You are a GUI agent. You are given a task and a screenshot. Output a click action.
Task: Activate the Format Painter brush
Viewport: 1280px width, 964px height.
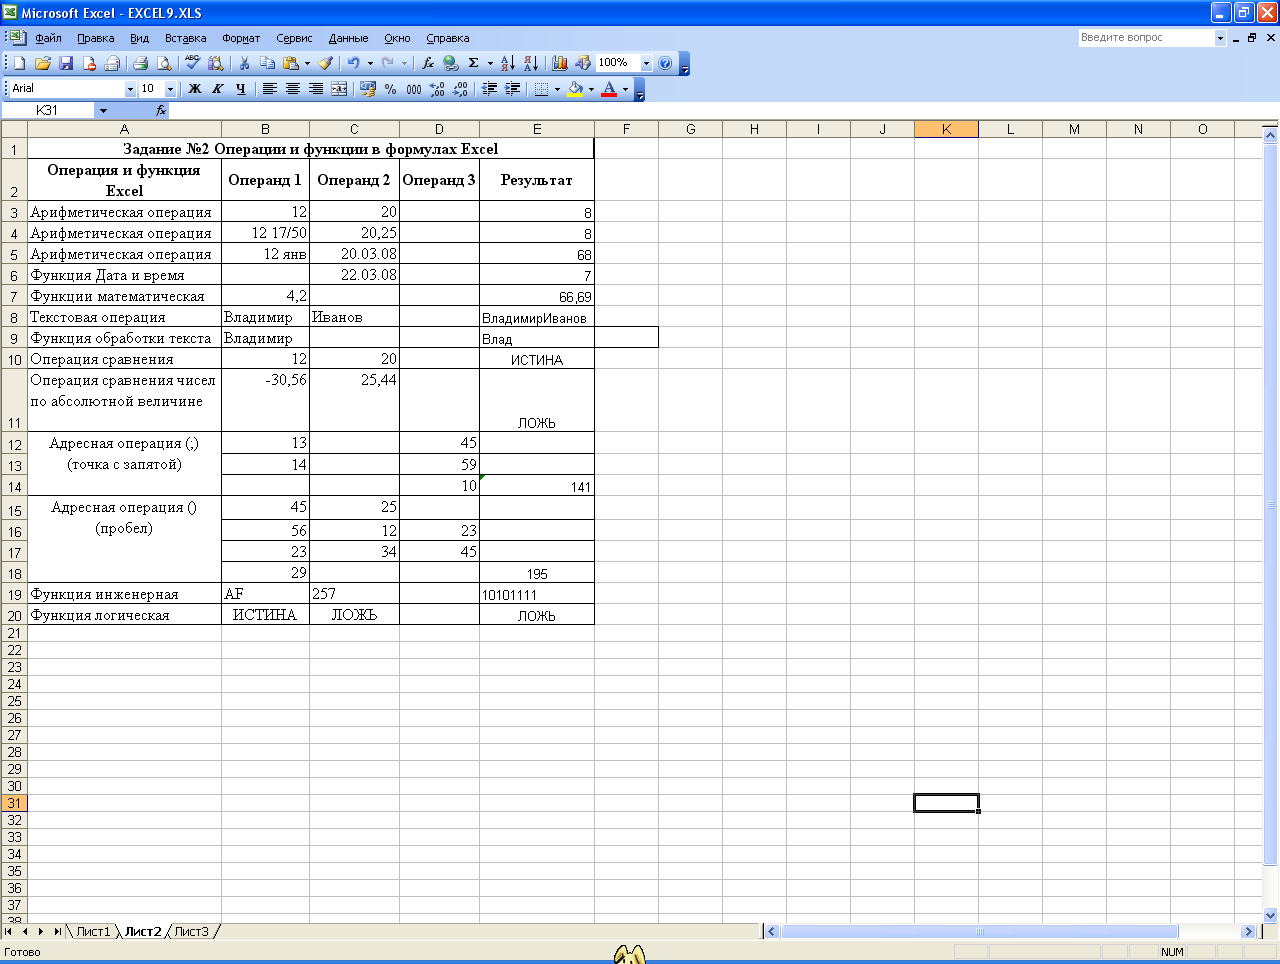coord(326,63)
